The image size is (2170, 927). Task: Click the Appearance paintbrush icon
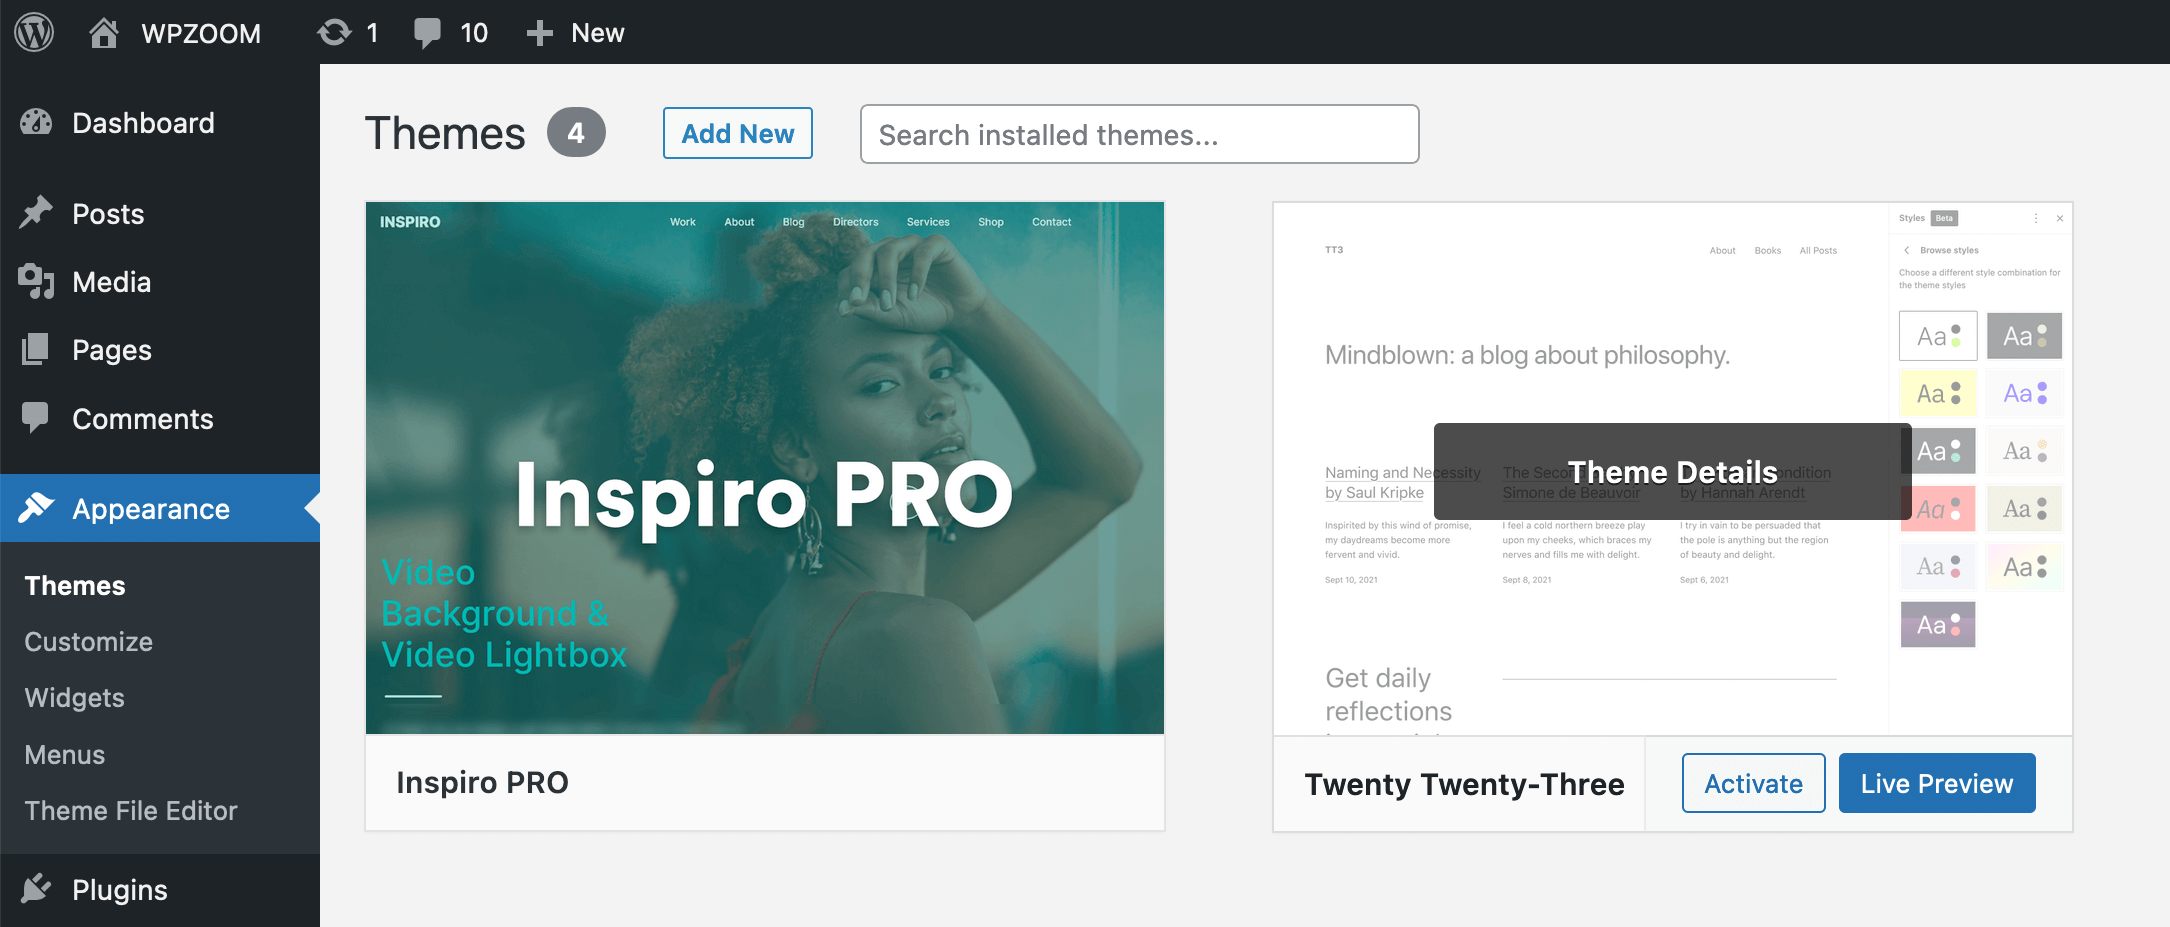[x=36, y=508]
